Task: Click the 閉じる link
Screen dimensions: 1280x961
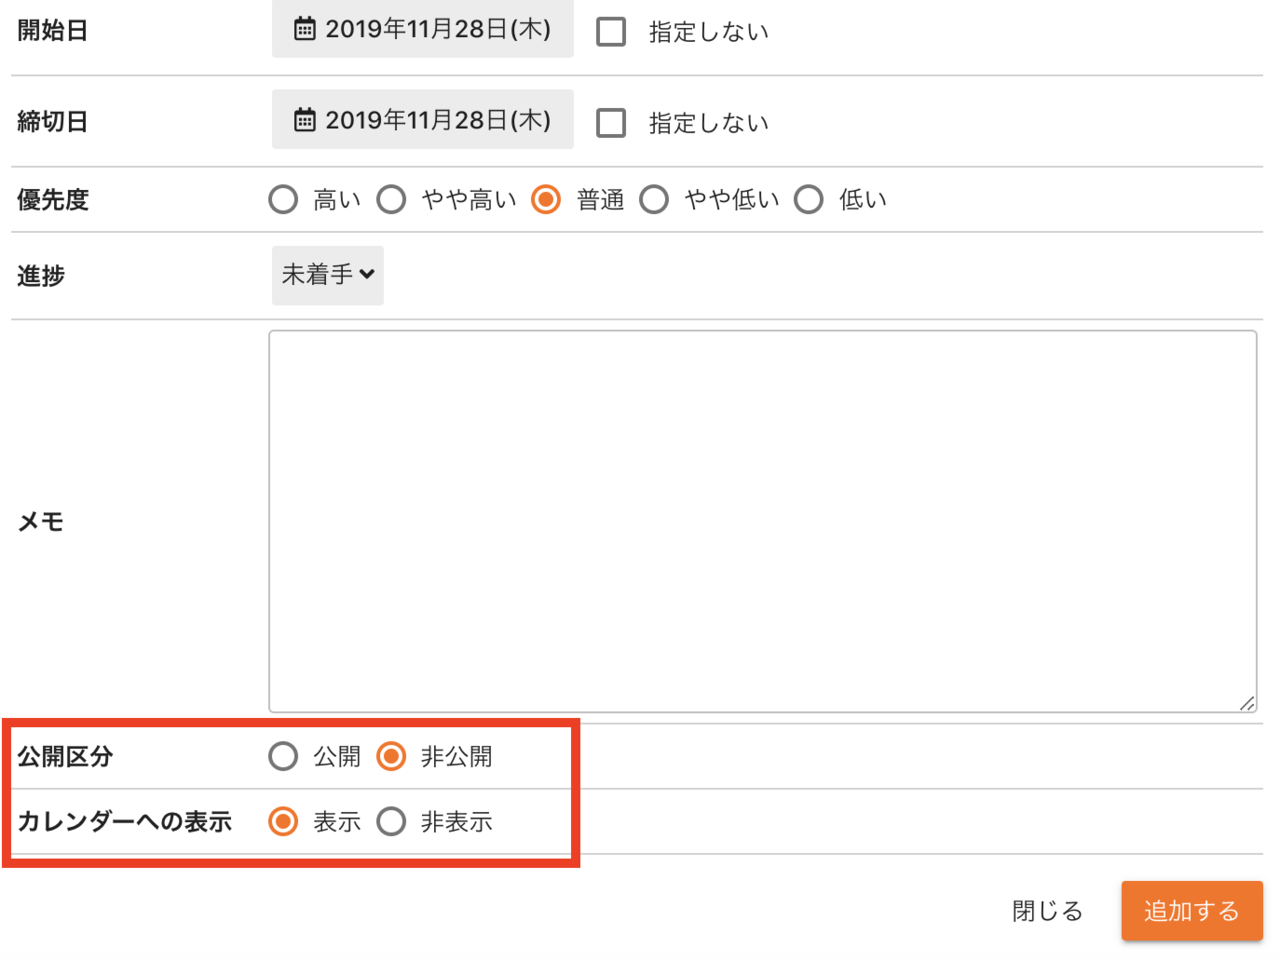Action: 1047,911
